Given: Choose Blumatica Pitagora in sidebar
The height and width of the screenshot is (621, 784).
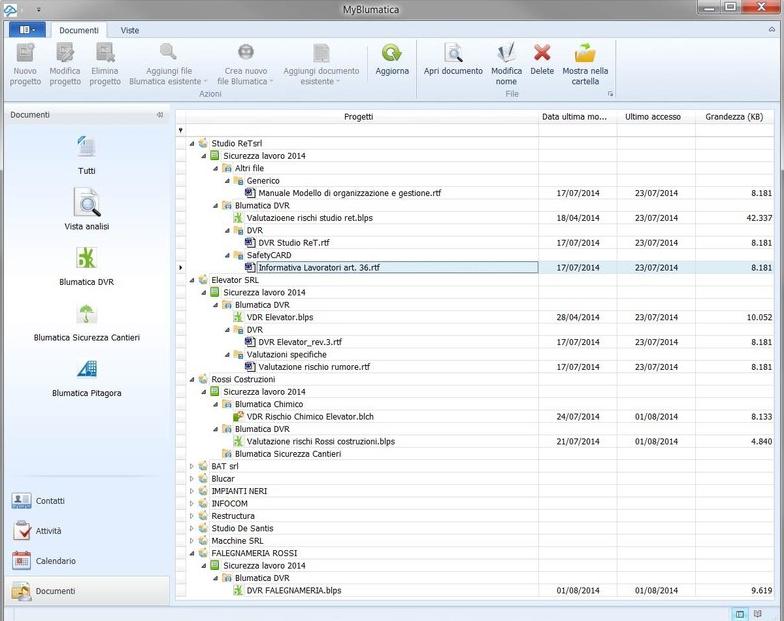Looking at the screenshot, I should tap(87, 371).
